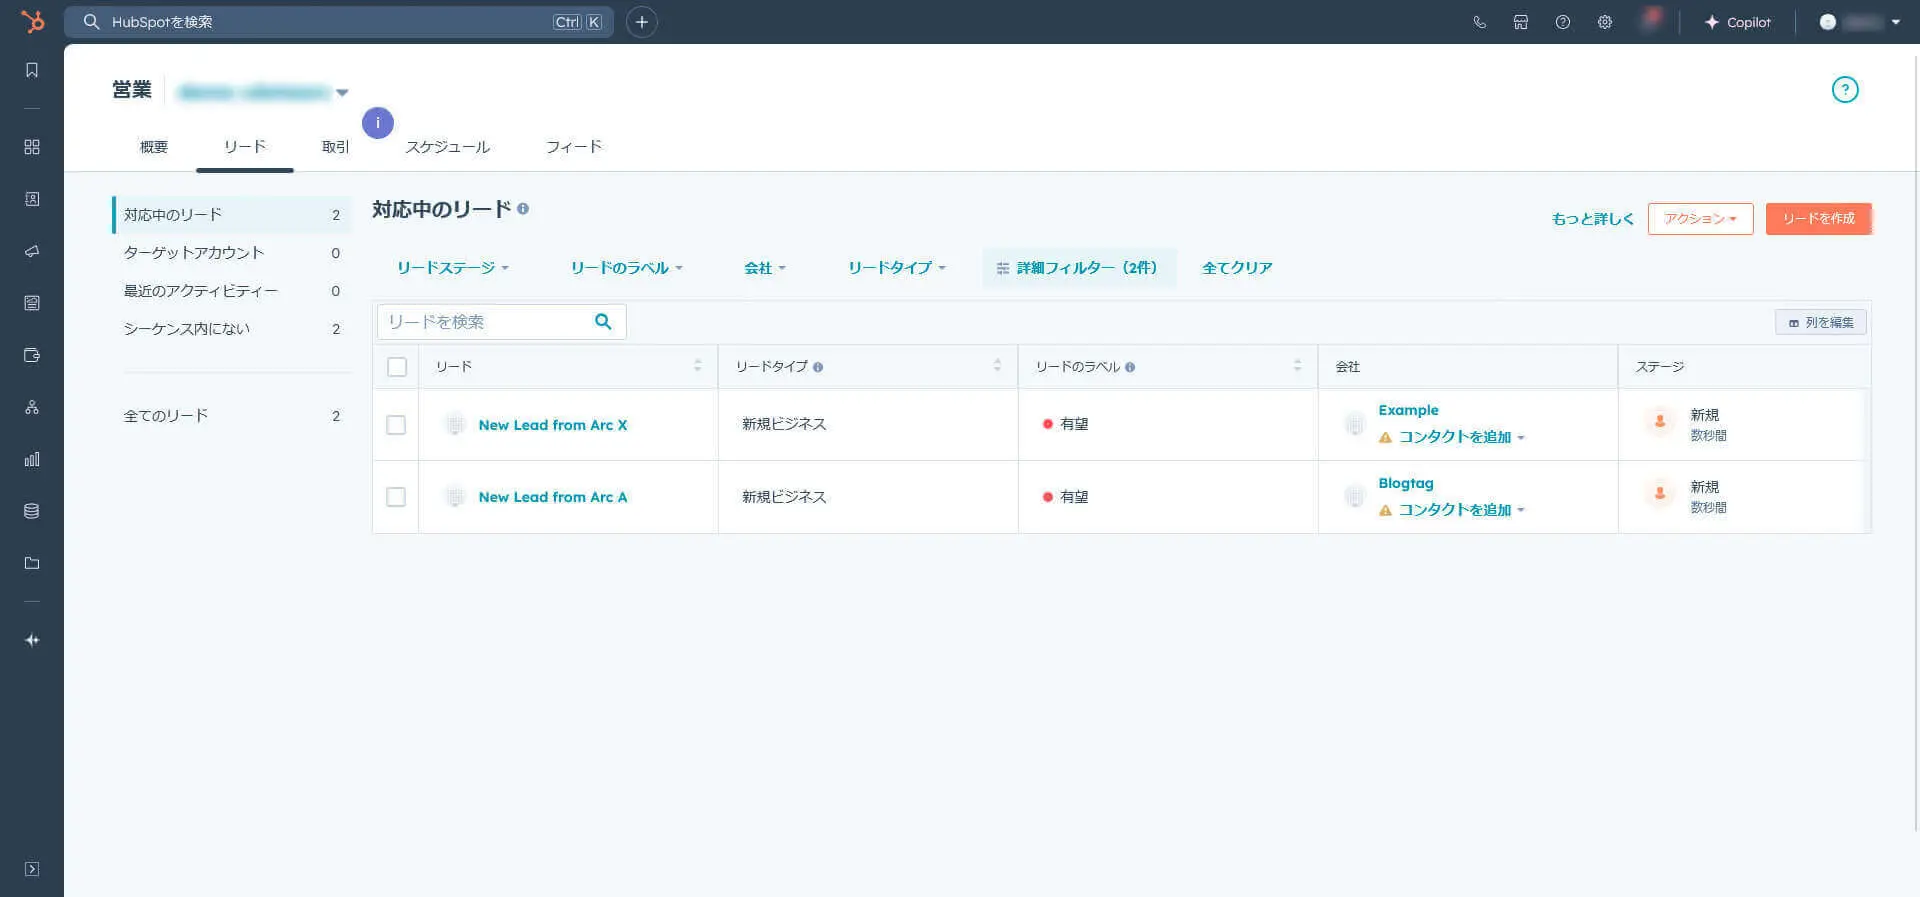Open the help icon in top bar

coord(1563,22)
